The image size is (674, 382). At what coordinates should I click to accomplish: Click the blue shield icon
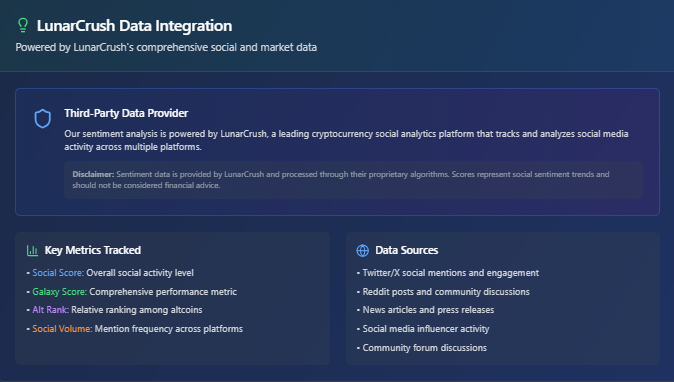pyautogui.click(x=43, y=119)
